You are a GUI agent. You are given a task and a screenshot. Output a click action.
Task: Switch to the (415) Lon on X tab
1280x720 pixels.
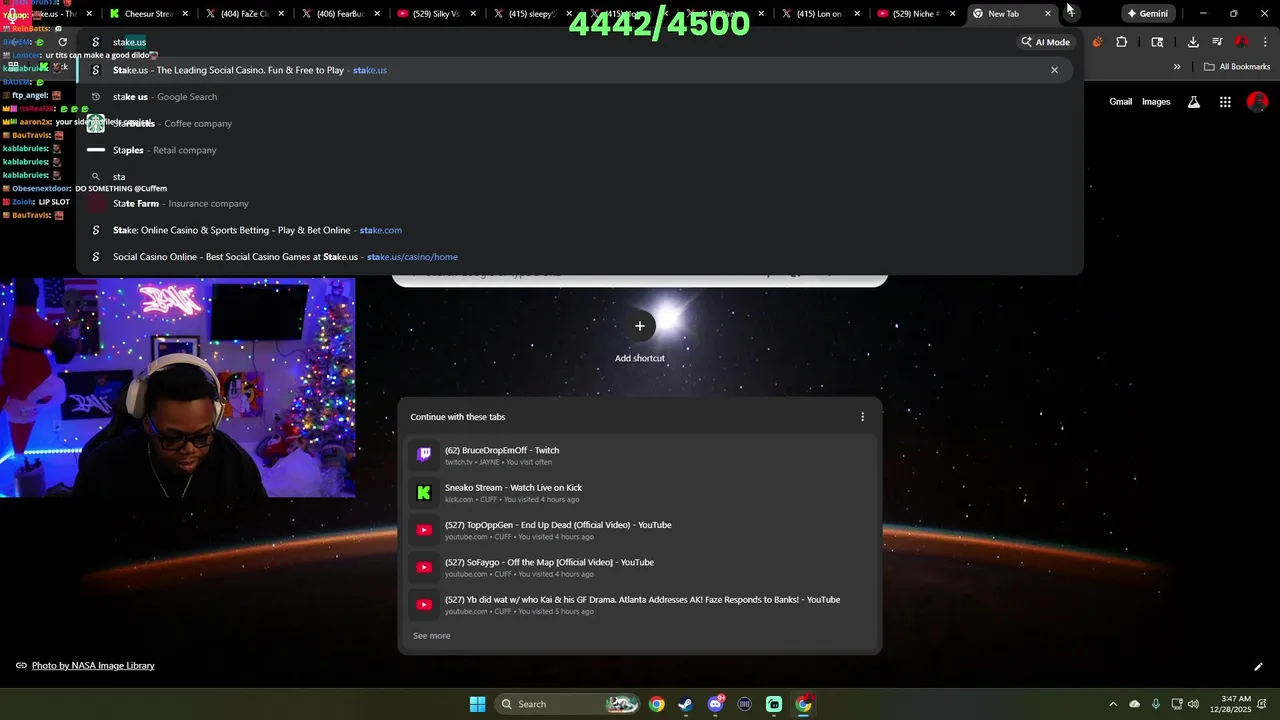(x=820, y=14)
